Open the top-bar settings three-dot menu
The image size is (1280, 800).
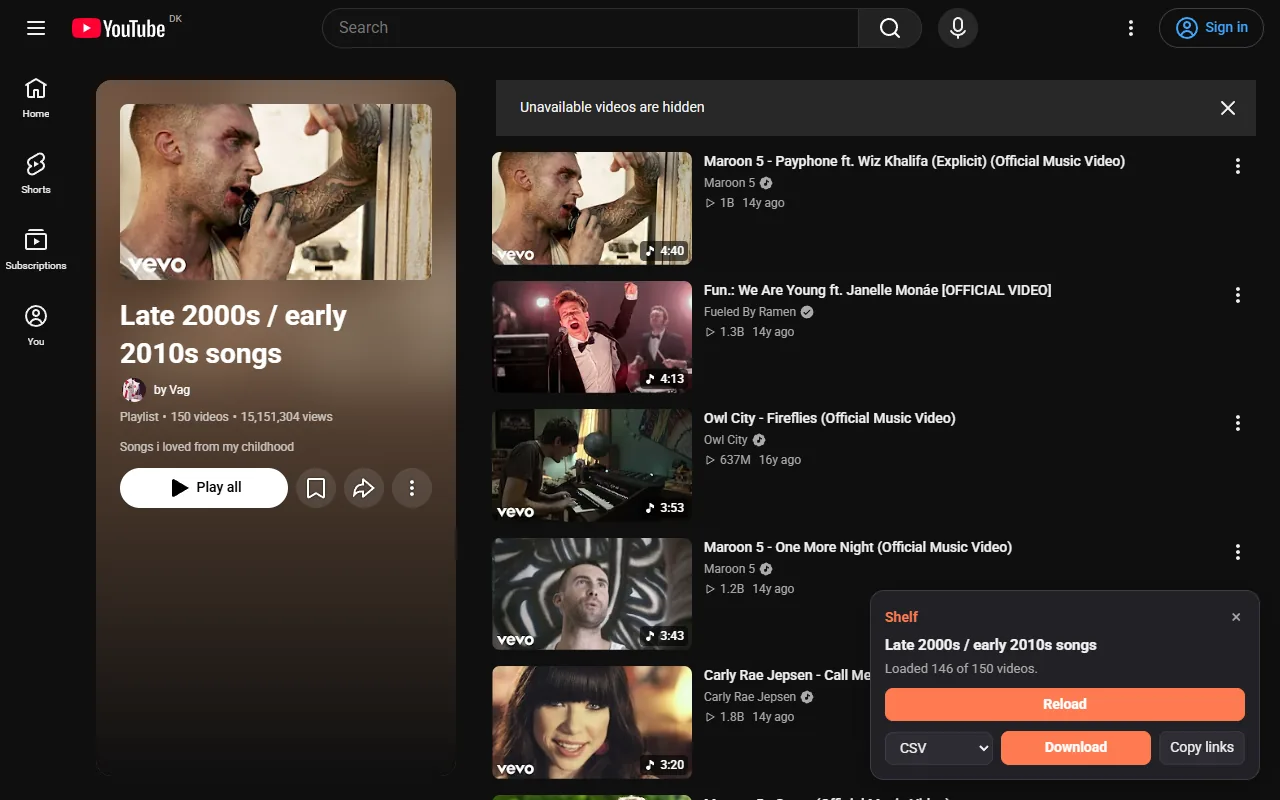point(1131,28)
